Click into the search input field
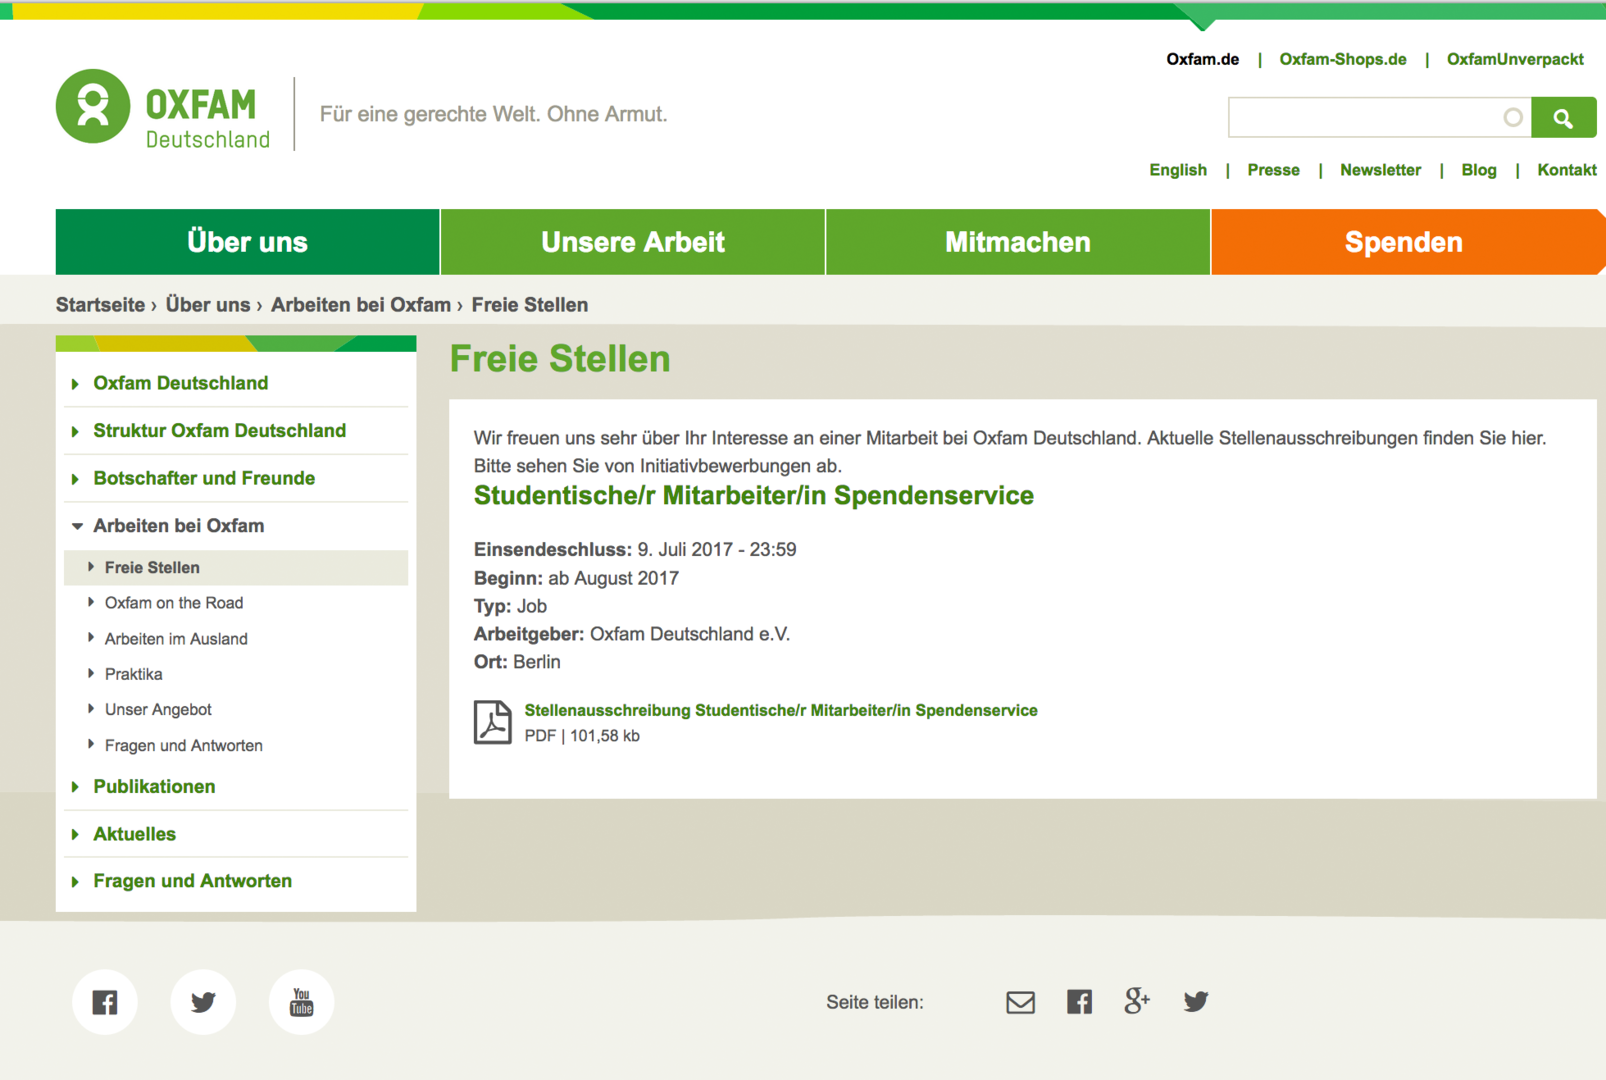 point(1380,118)
